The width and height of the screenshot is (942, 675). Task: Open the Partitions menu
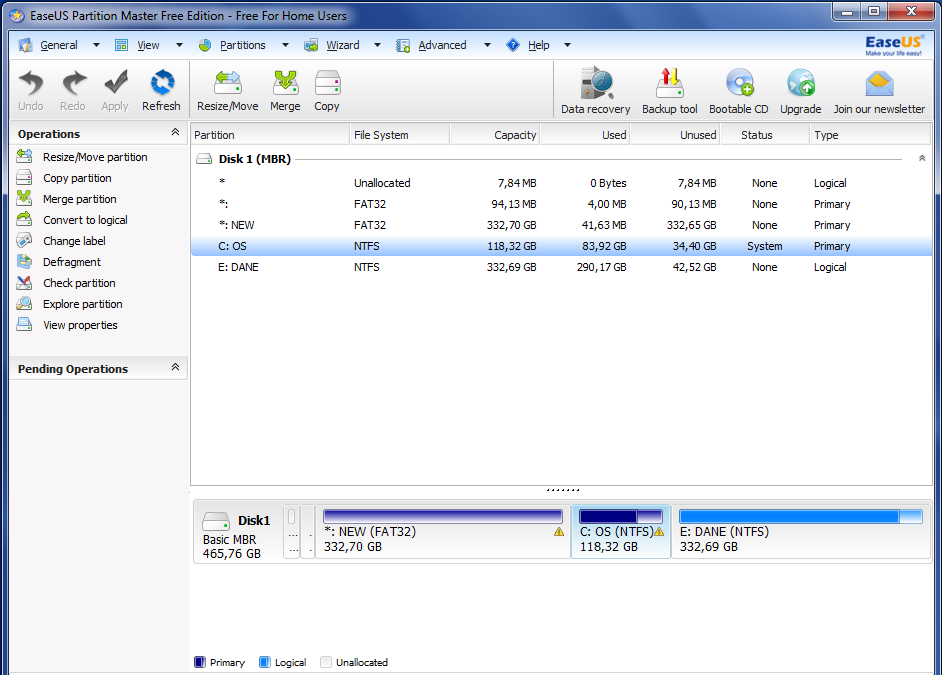pos(243,45)
